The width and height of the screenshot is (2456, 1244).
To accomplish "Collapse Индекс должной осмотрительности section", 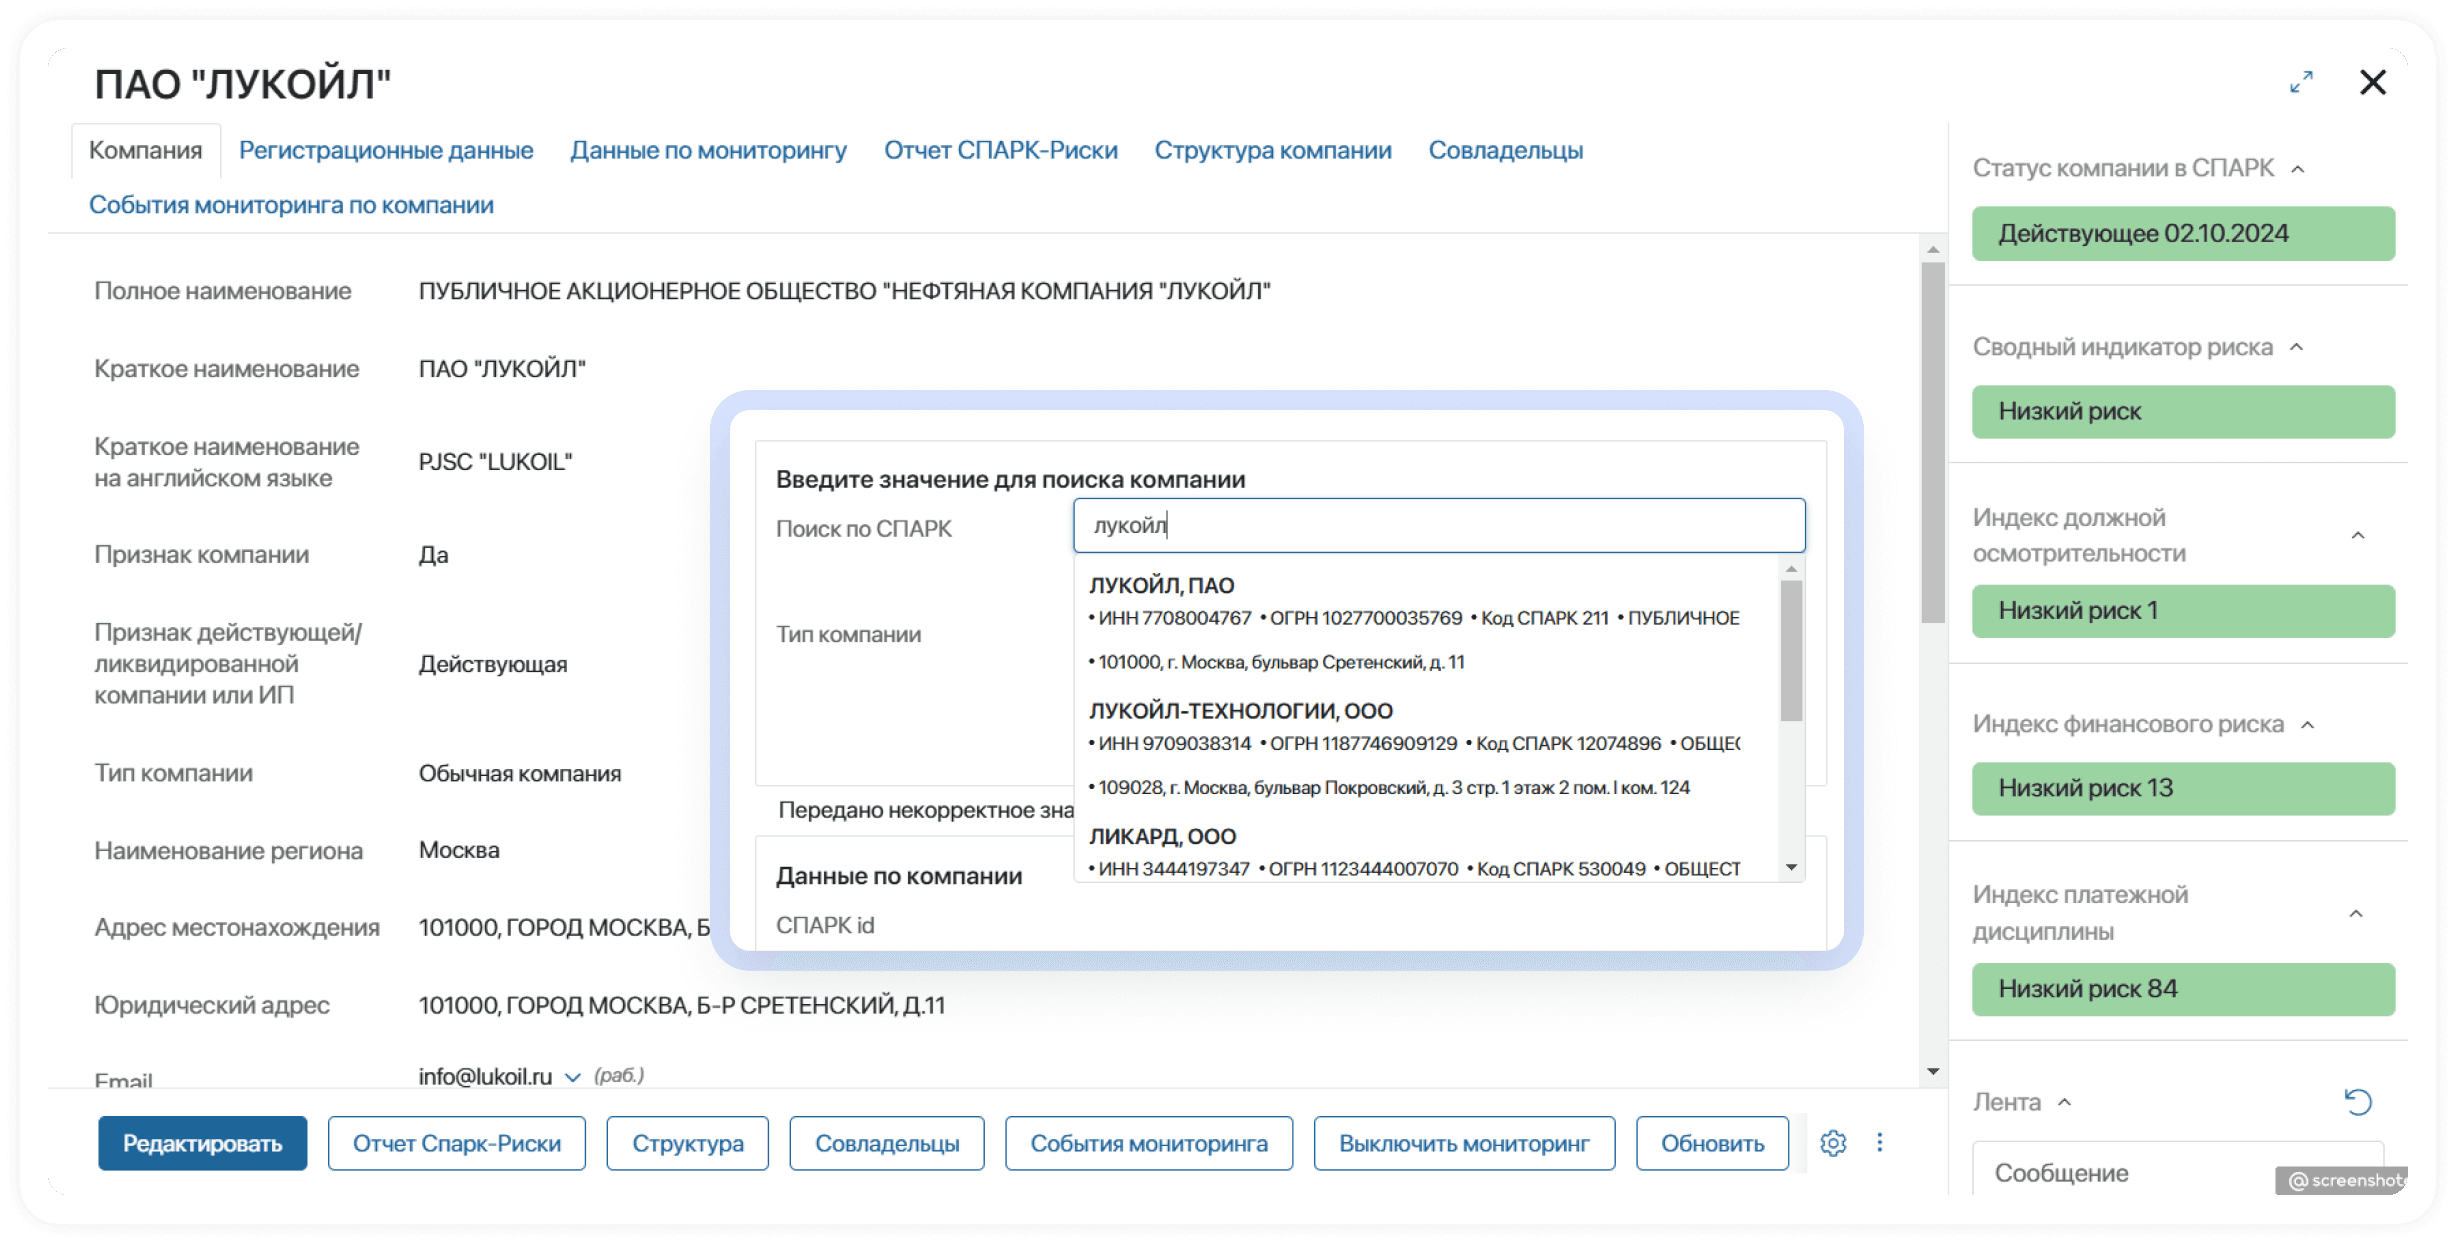I will (x=2357, y=536).
